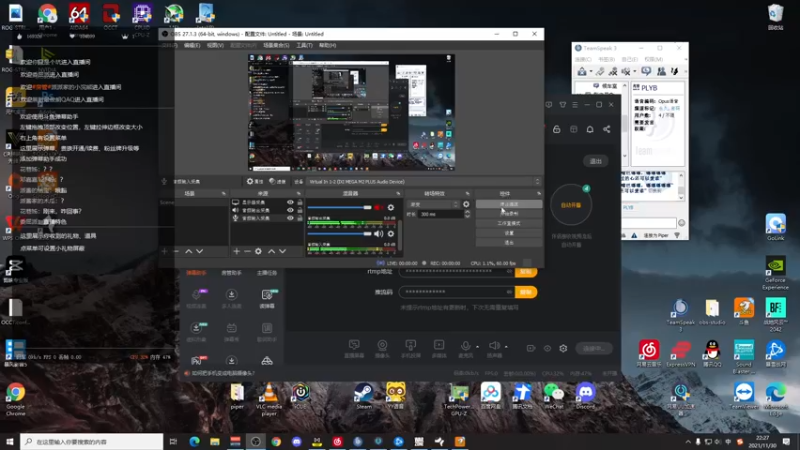Click capture screen icon in streaming toolbar

(354, 345)
